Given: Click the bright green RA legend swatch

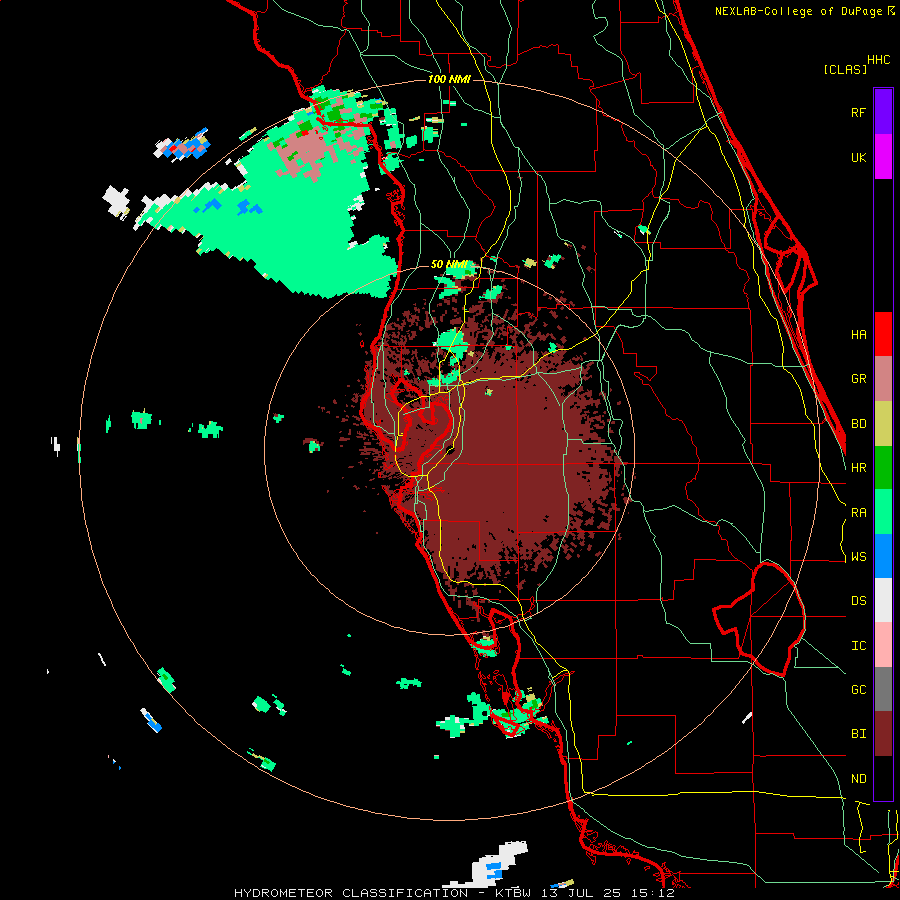Looking at the screenshot, I should click(883, 512).
